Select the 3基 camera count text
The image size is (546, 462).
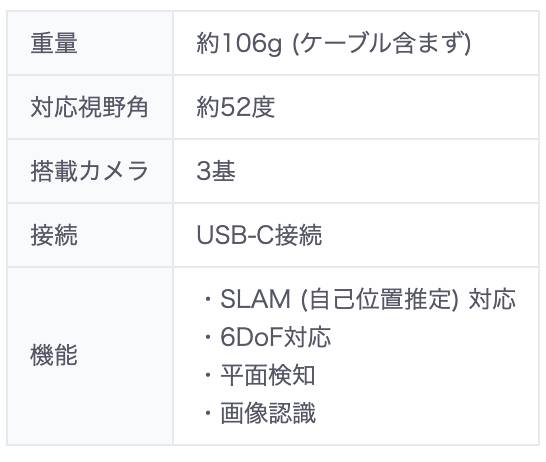[x=216, y=171]
